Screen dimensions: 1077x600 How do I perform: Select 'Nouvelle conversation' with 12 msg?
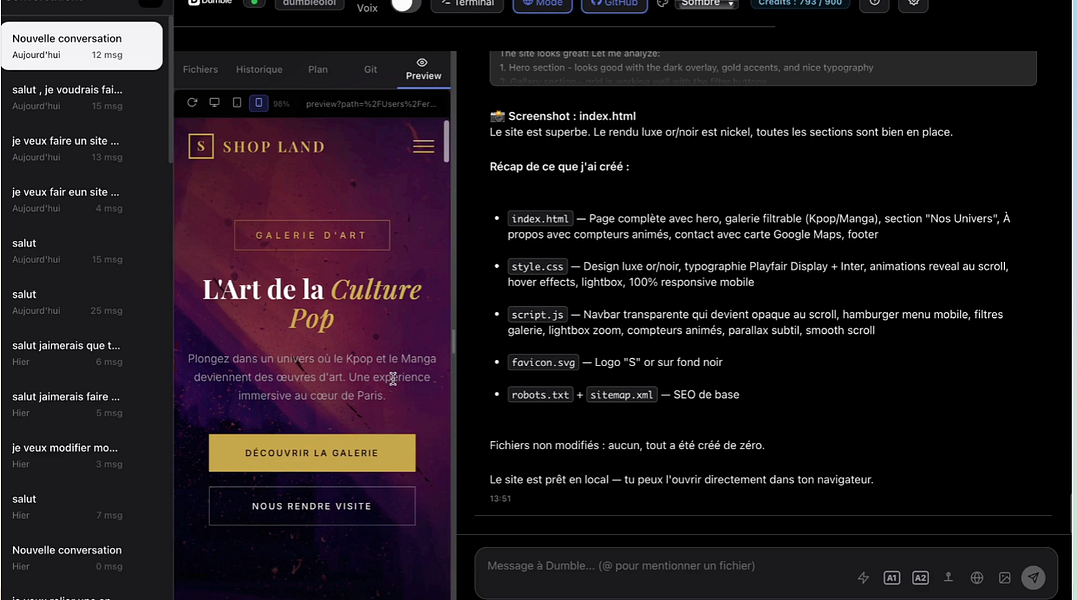pos(82,46)
